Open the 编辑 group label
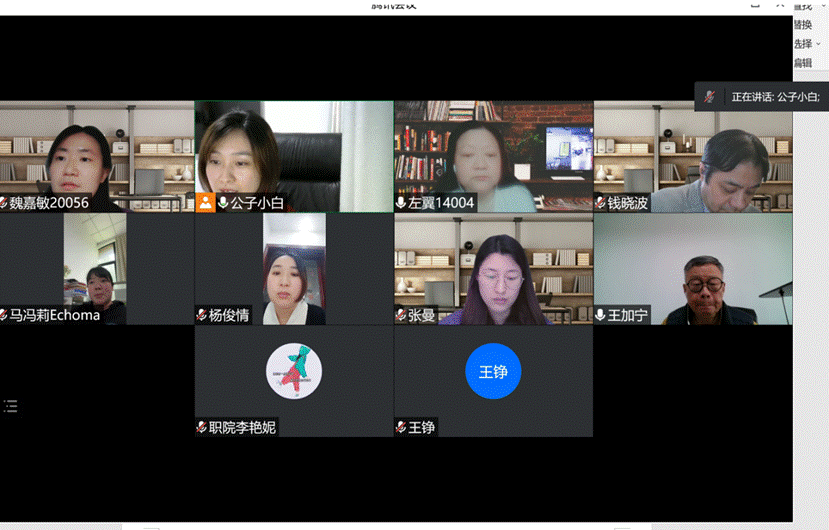The height and width of the screenshot is (530, 829). tap(803, 63)
